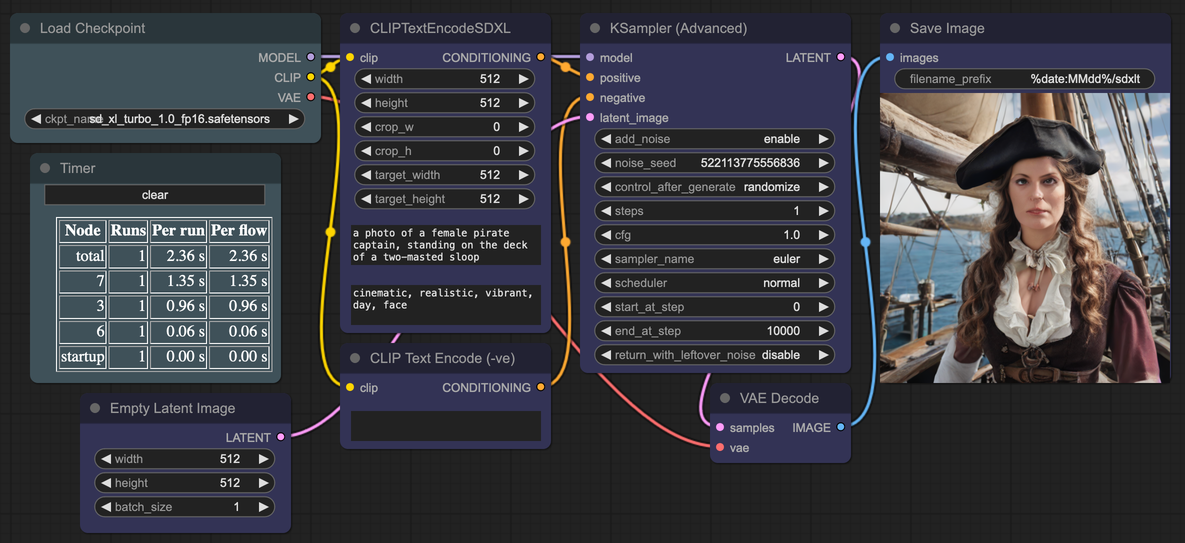
Task: Click the IMAGE output socket on VAE Decode
Action: (840, 427)
